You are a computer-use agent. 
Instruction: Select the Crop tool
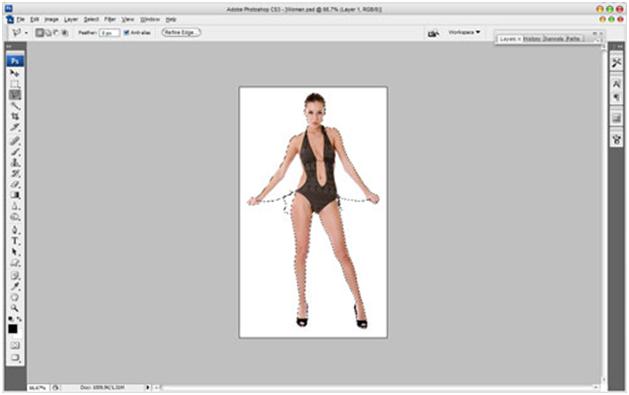(x=15, y=116)
